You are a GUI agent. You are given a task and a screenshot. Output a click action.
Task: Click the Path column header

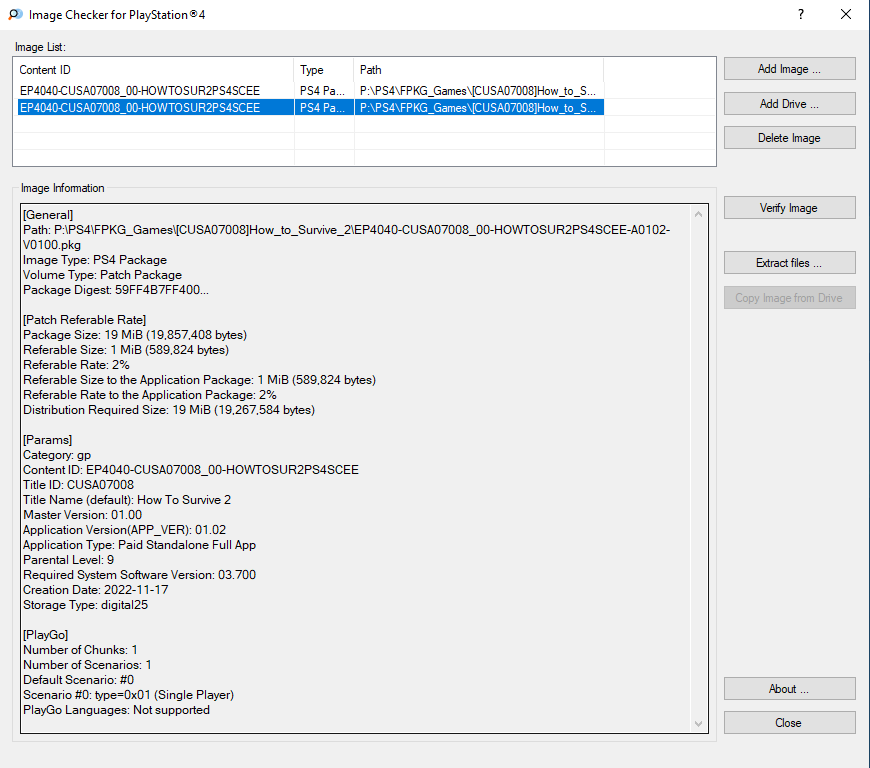click(479, 70)
